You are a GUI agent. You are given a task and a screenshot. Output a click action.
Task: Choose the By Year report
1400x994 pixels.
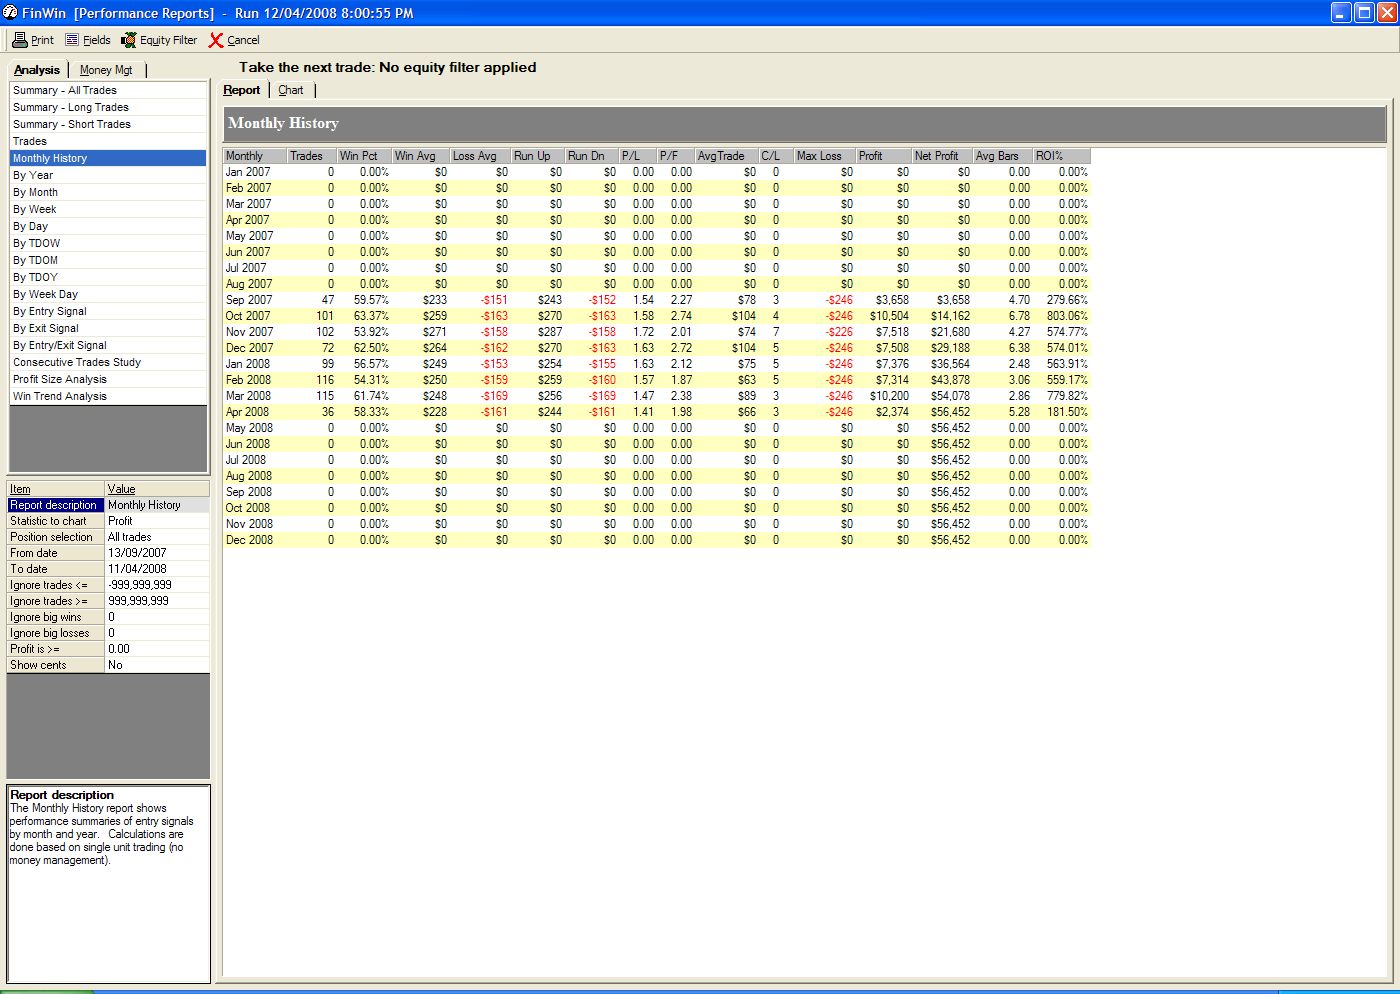point(33,175)
